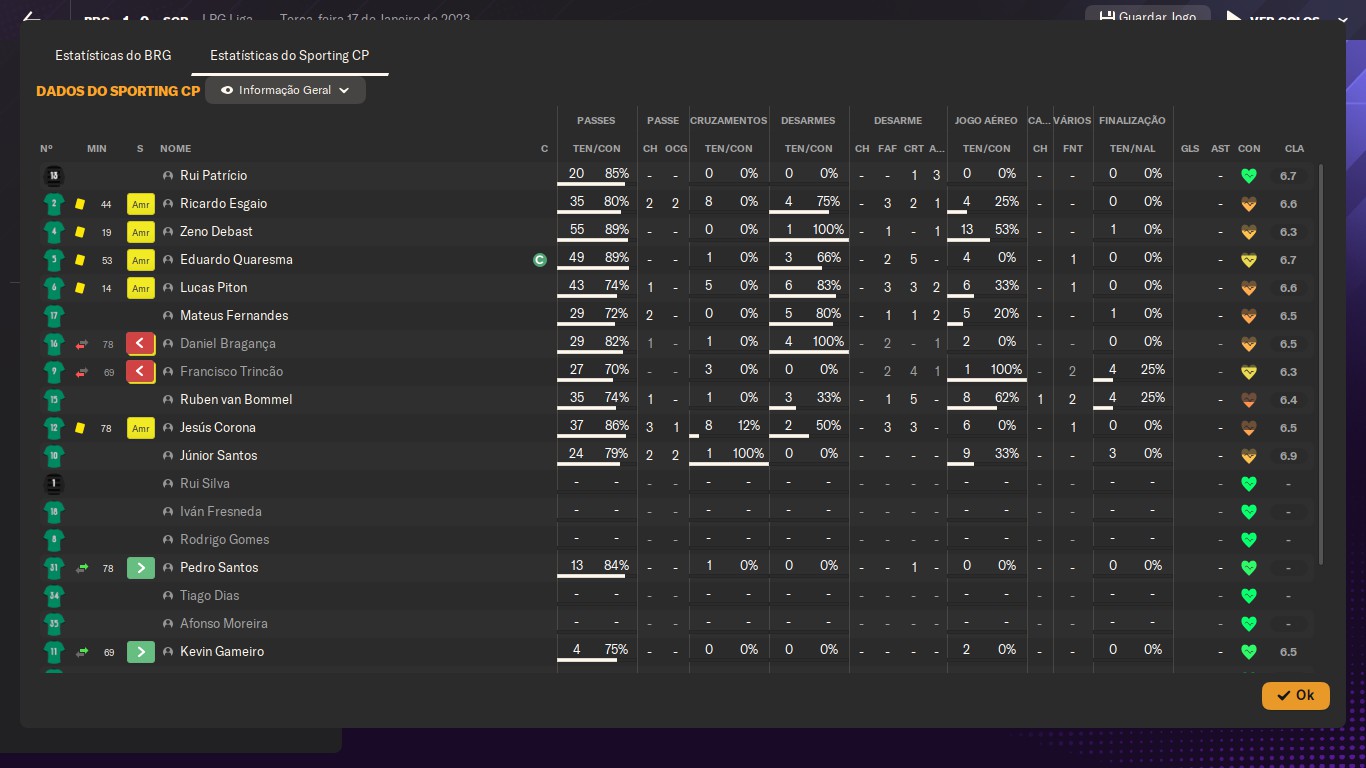The image size is (1366, 768).
Task: Sort by MIN column header
Action: click(x=97, y=149)
